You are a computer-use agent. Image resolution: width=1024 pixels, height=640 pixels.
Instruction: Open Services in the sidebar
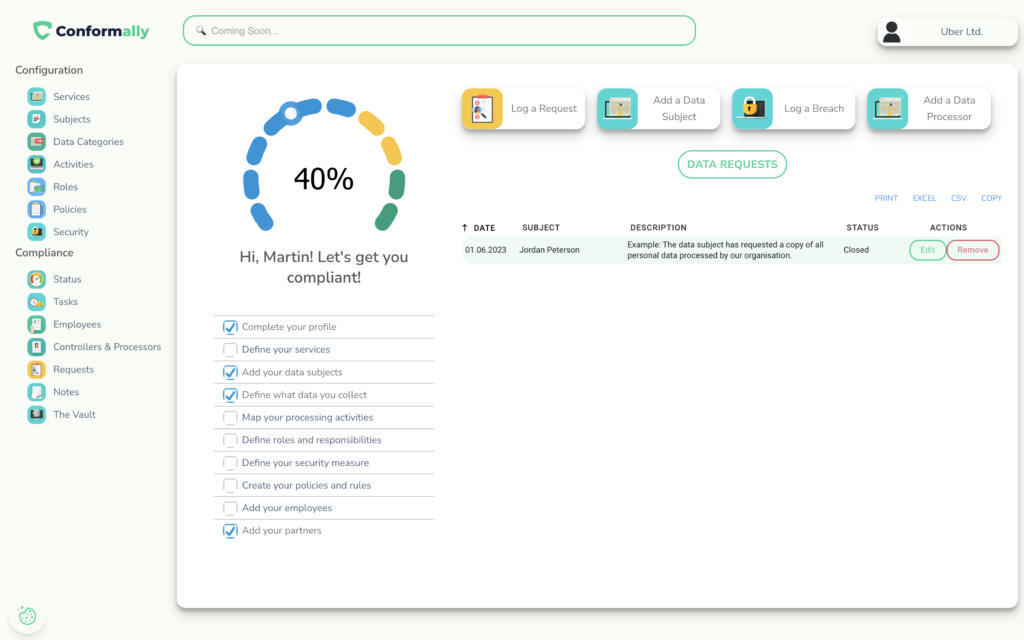[x=71, y=97]
